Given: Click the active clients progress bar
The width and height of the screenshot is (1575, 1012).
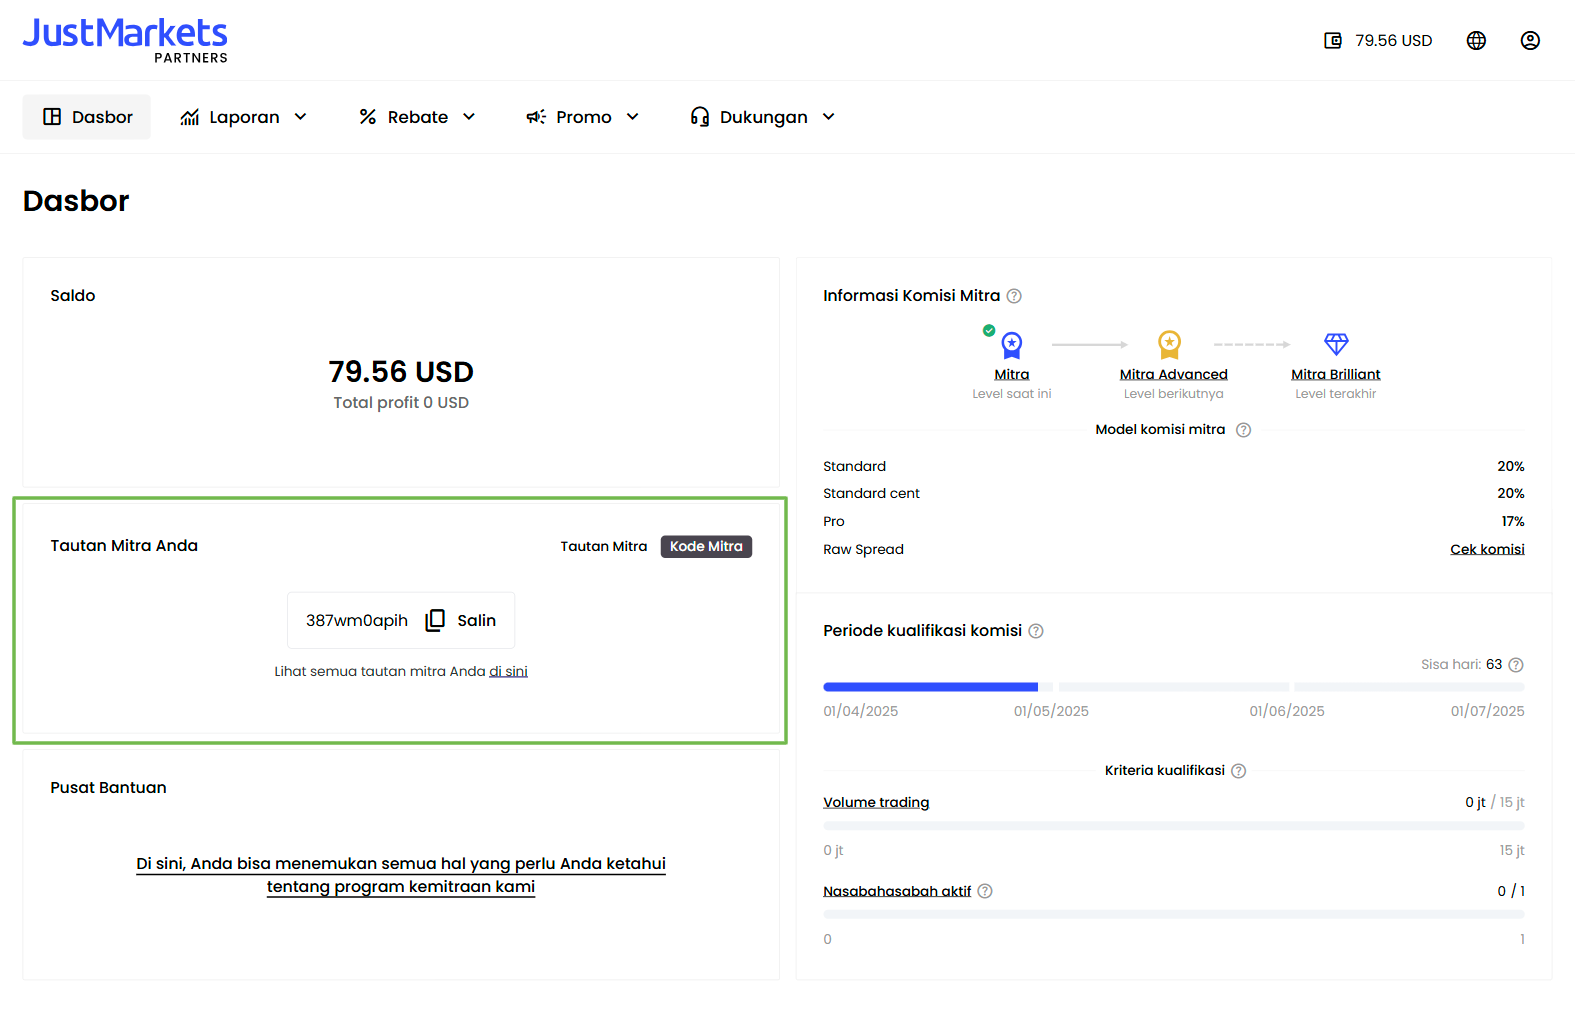Looking at the screenshot, I should tap(1174, 915).
